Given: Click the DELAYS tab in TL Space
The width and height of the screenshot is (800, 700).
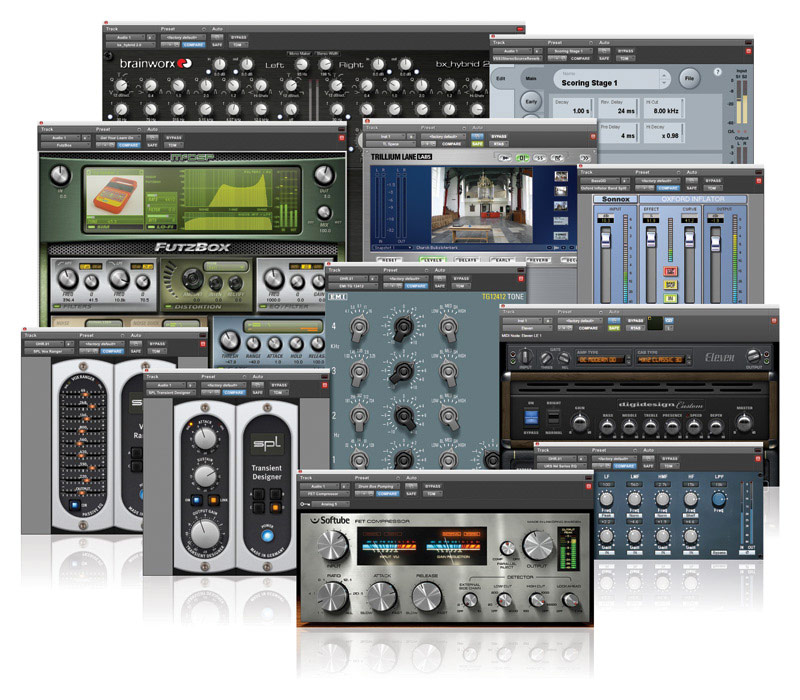Looking at the screenshot, I should pyautogui.click(x=467, y=260).
